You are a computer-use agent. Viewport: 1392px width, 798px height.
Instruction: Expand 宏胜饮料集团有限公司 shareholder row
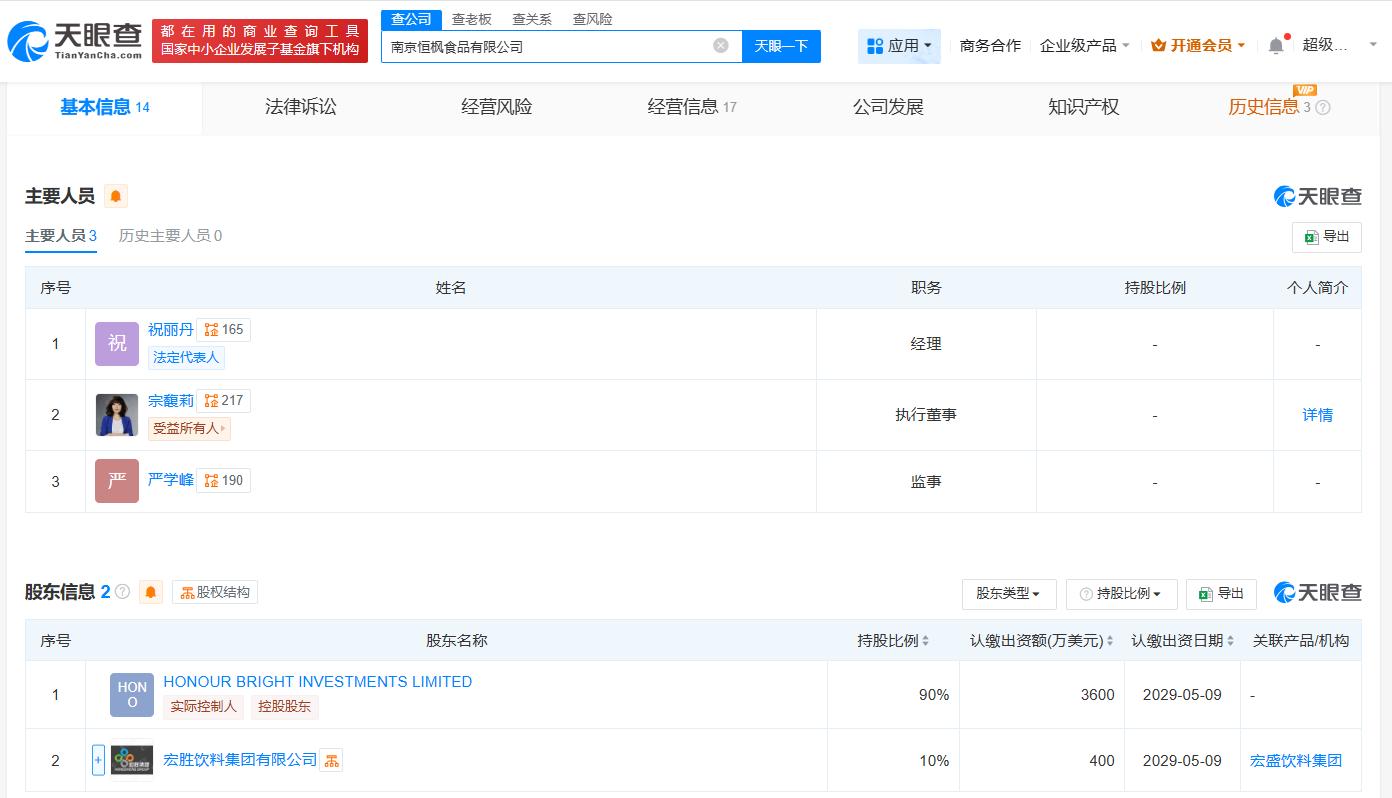tap(97, 759)
